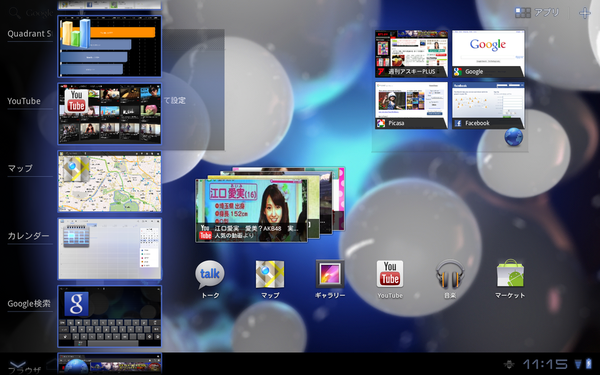Switch to the YouTube recent app thumbnail

pyautogui.click(x=109, y=114)
